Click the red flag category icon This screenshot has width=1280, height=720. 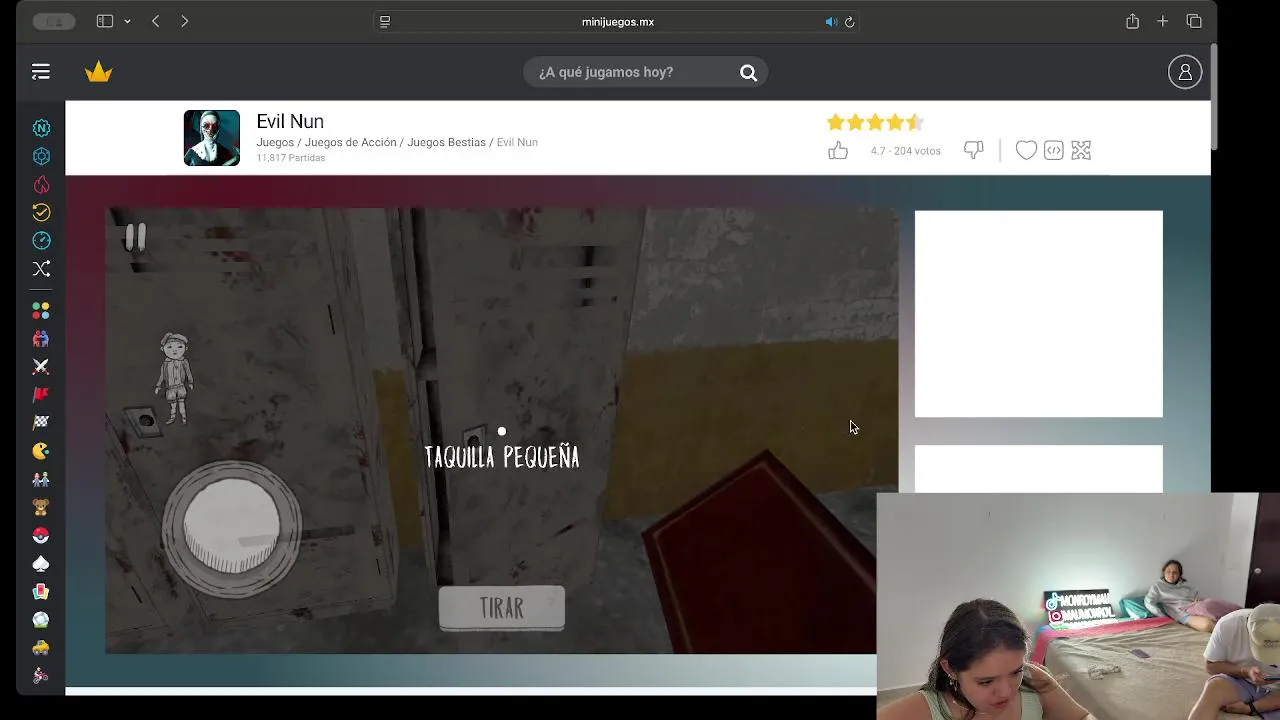click(41, 395)
